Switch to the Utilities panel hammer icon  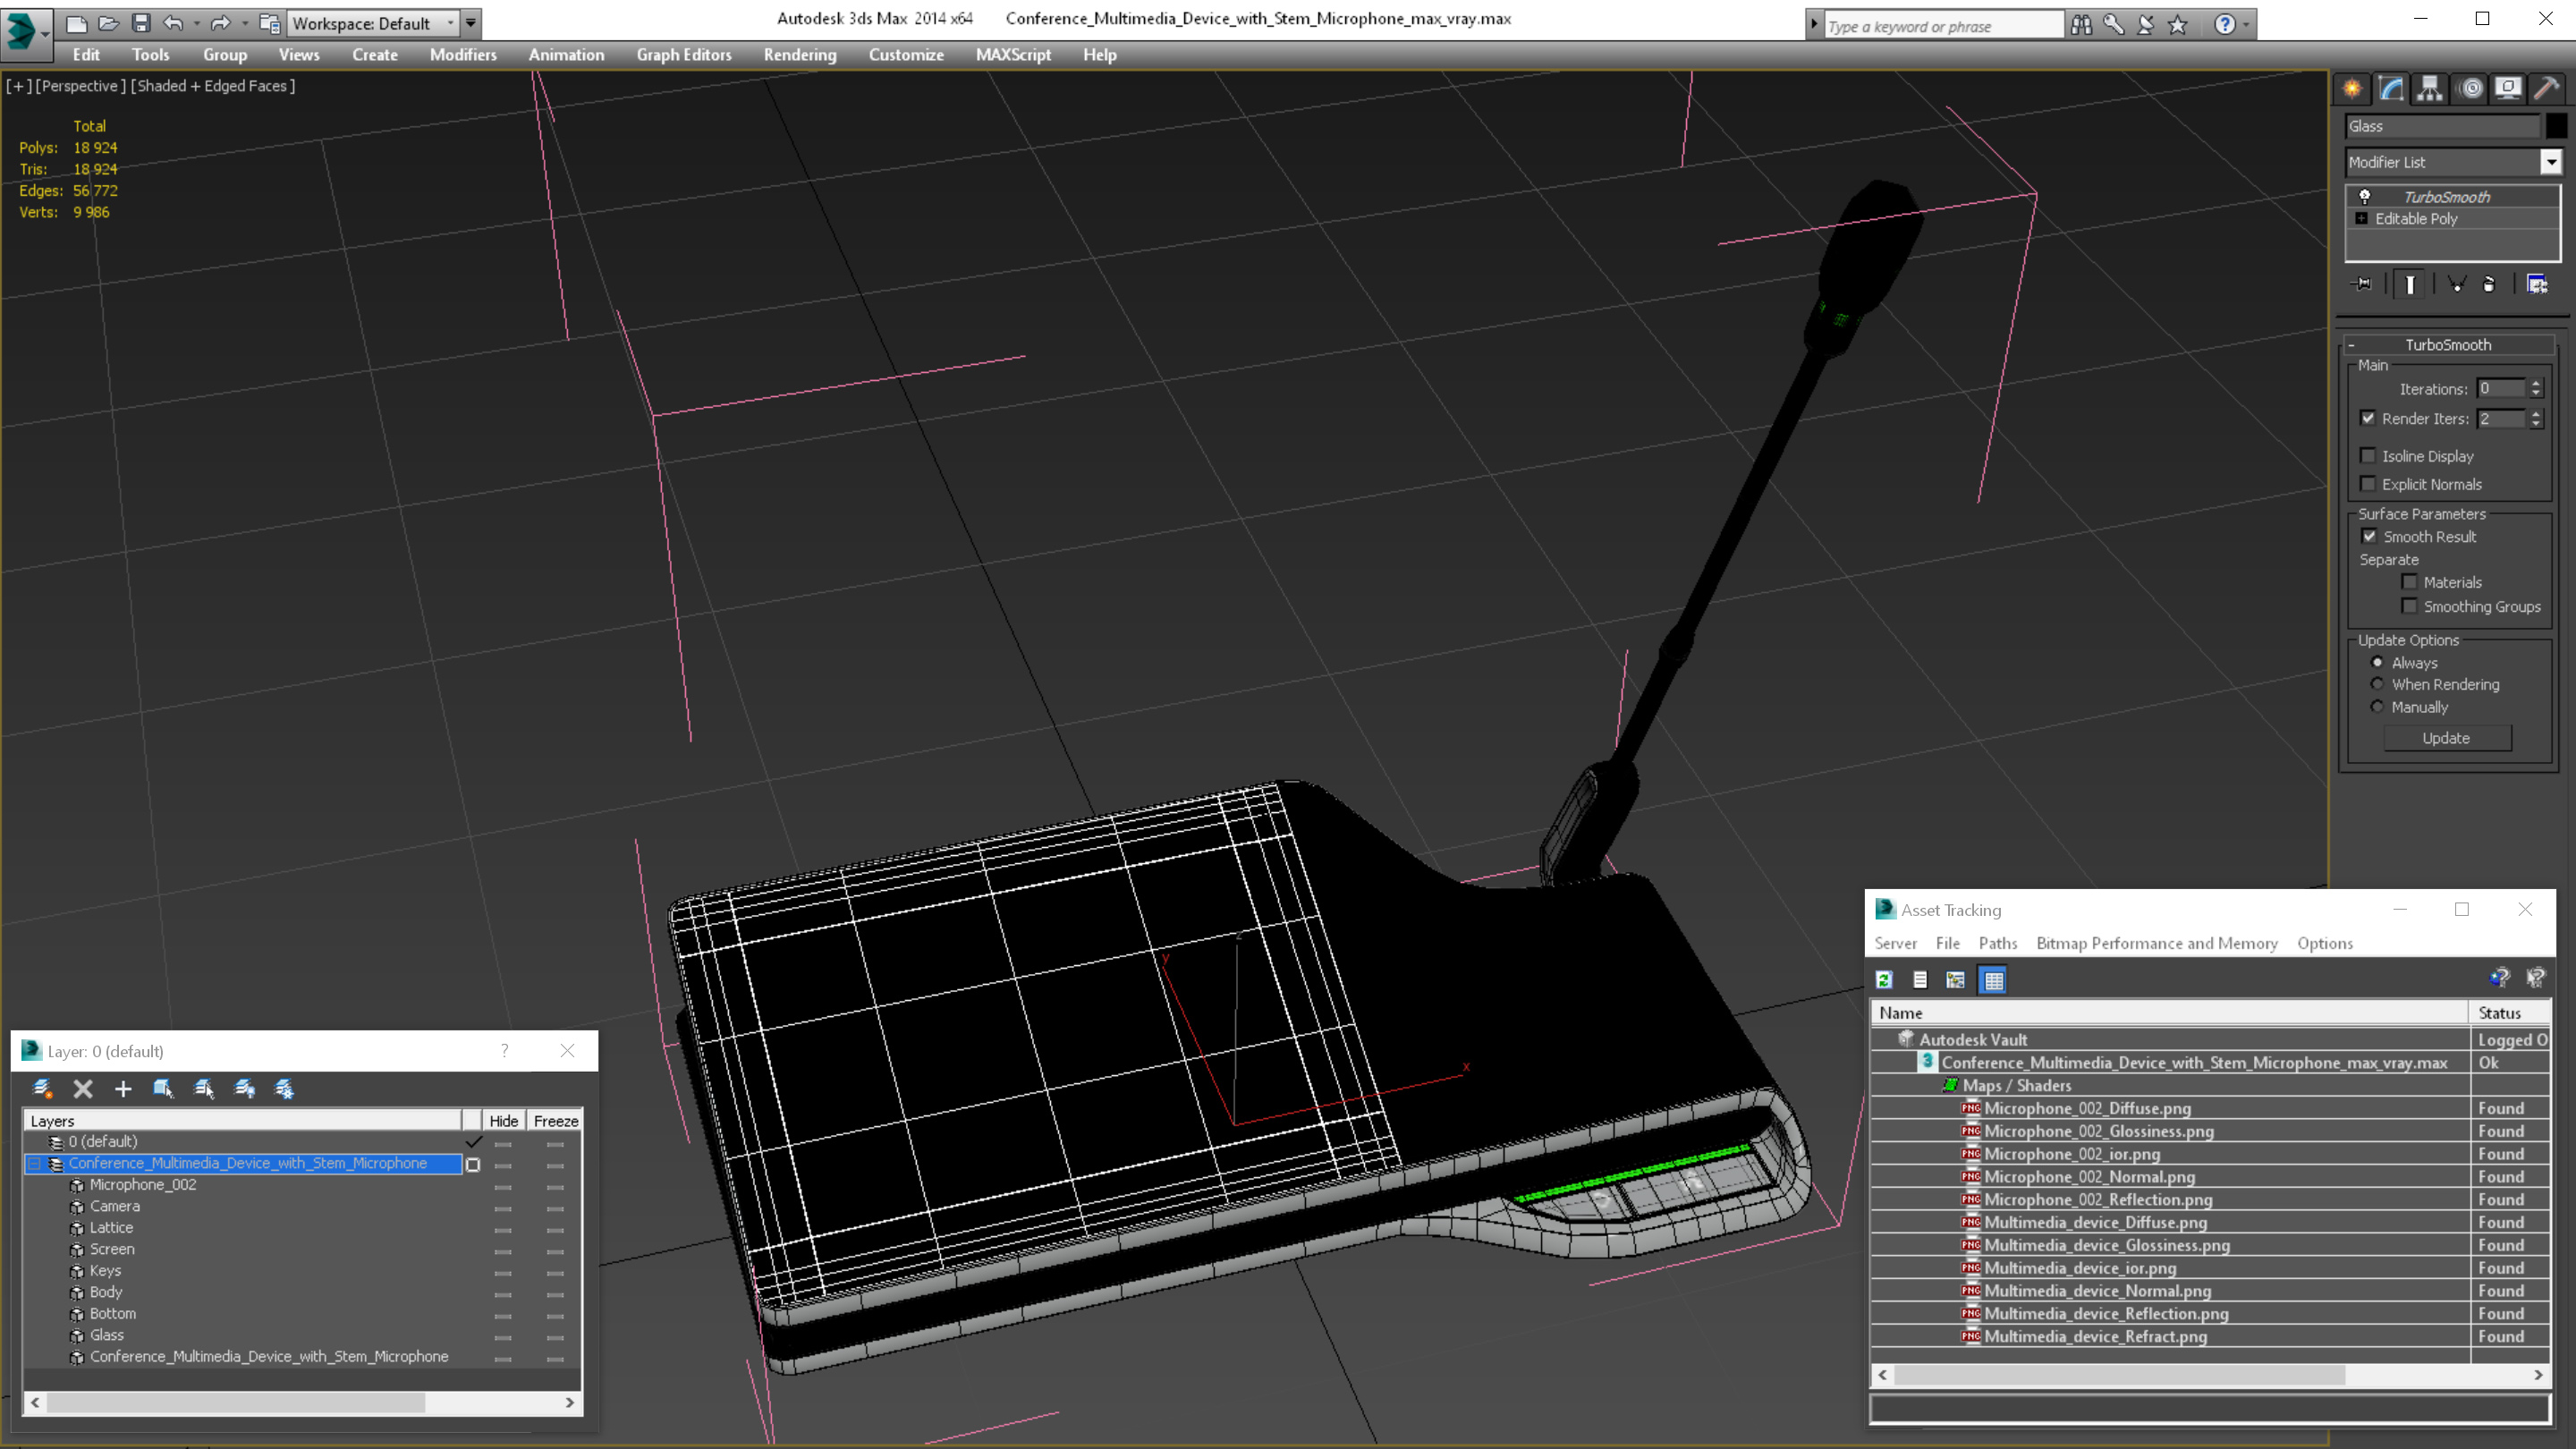pos(2547,89)
